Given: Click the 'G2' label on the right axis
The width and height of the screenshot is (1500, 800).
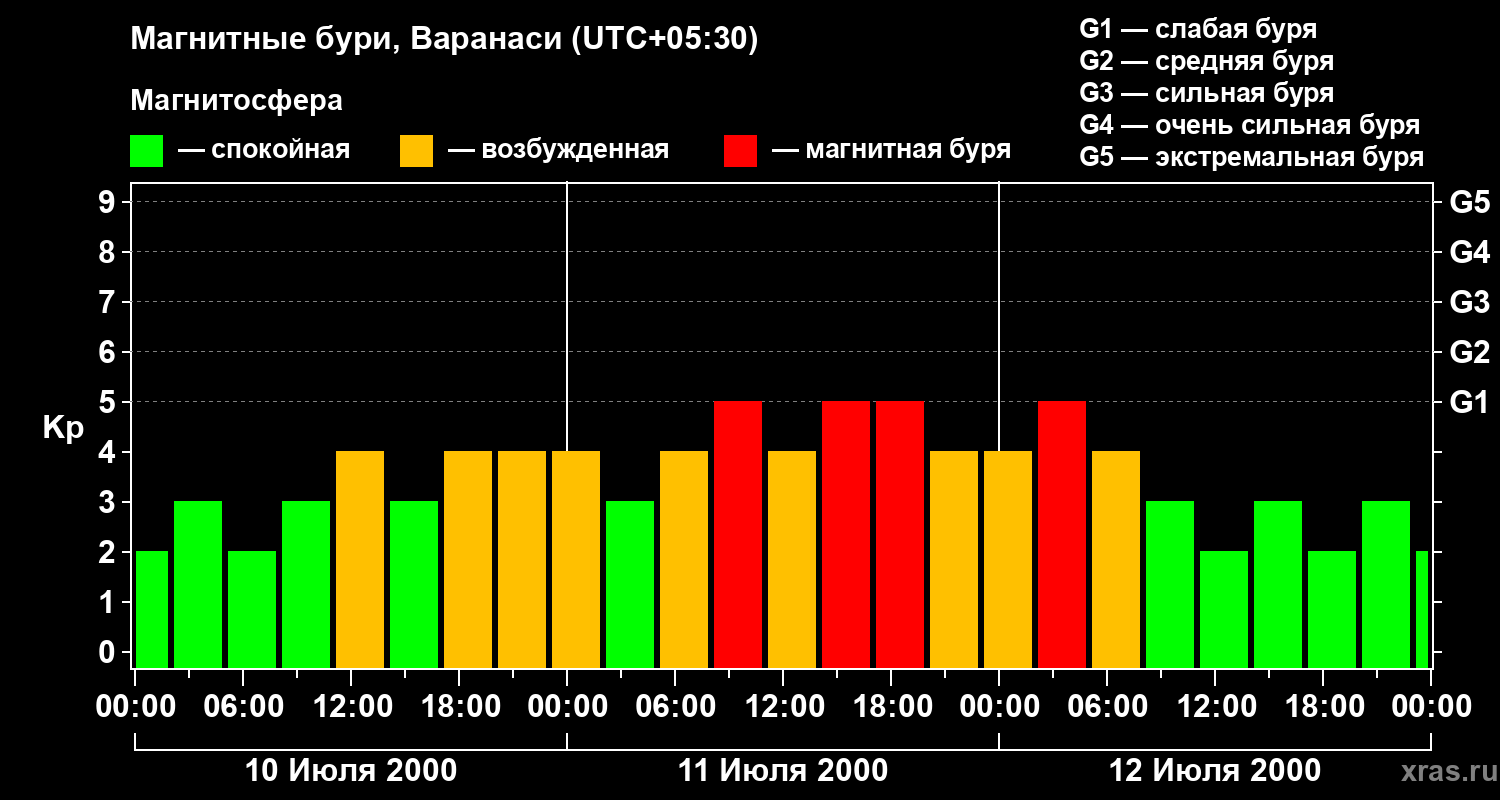Looking at the screenshot, I should (1469, 352).
